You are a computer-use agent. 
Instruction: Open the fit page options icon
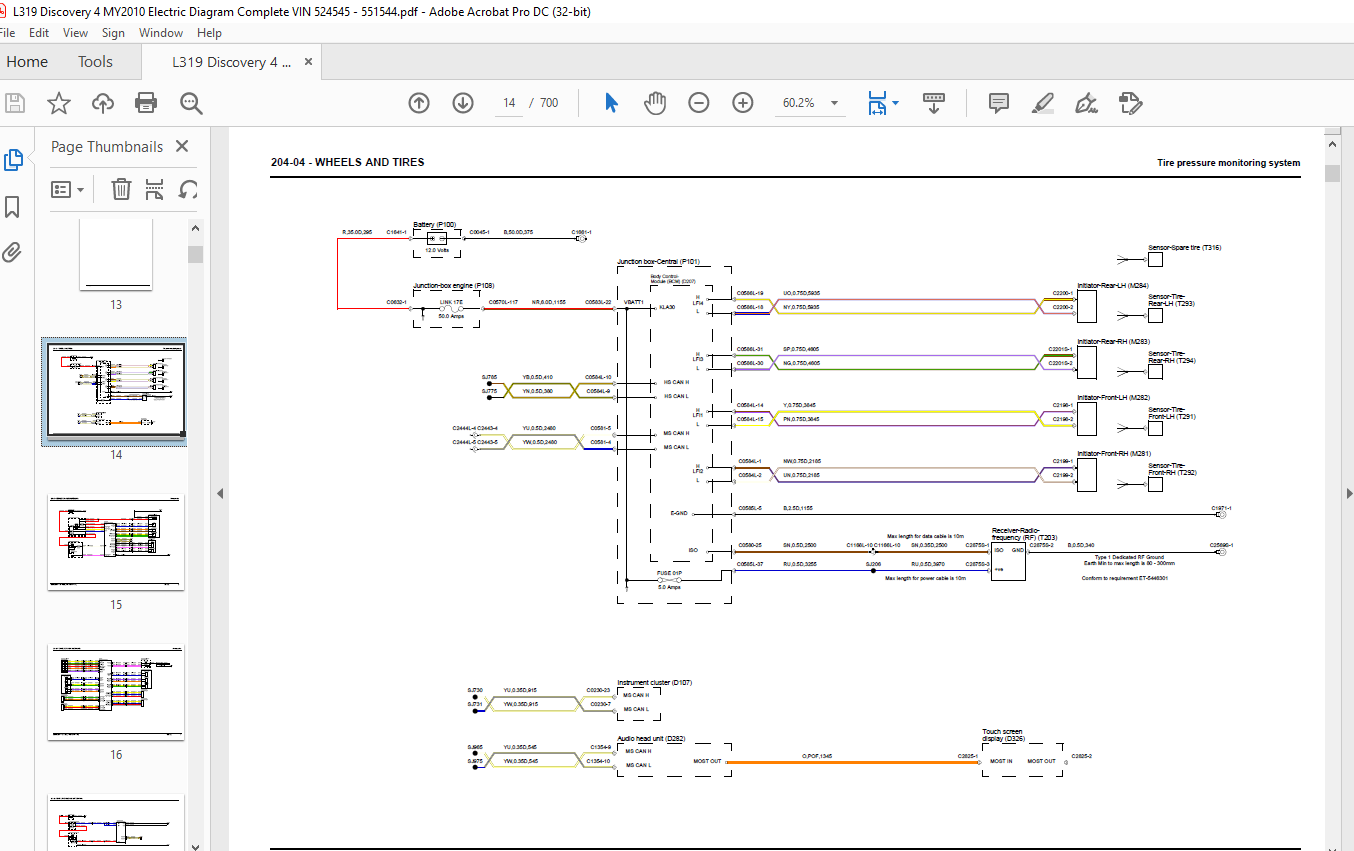tap(883, 103)
